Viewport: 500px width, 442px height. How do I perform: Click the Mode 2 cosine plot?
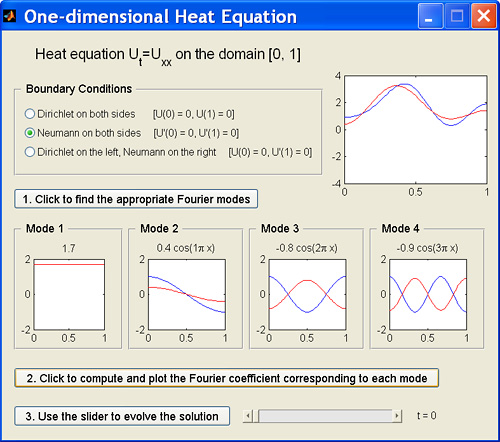click(187, 295)
